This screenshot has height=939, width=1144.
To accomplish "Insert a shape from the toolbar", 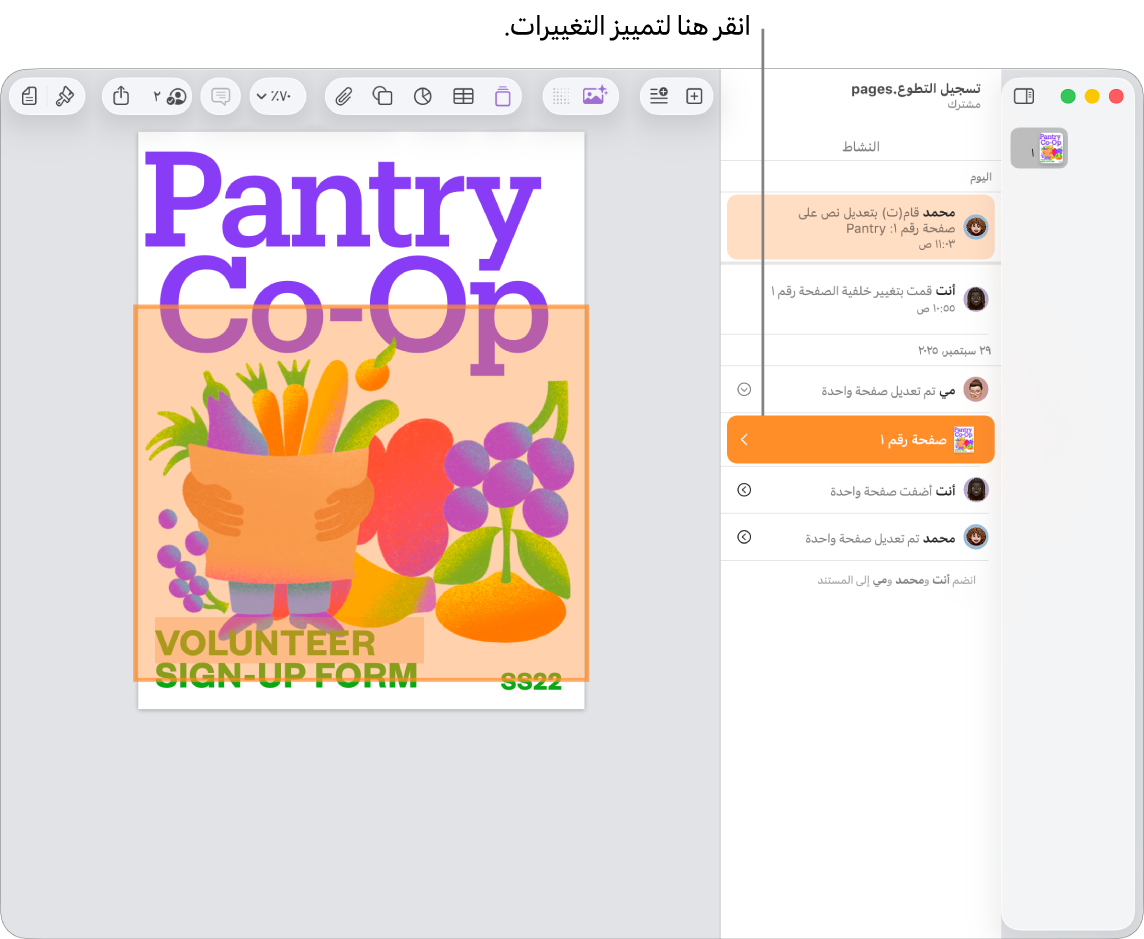I will [x=383, y=96].
